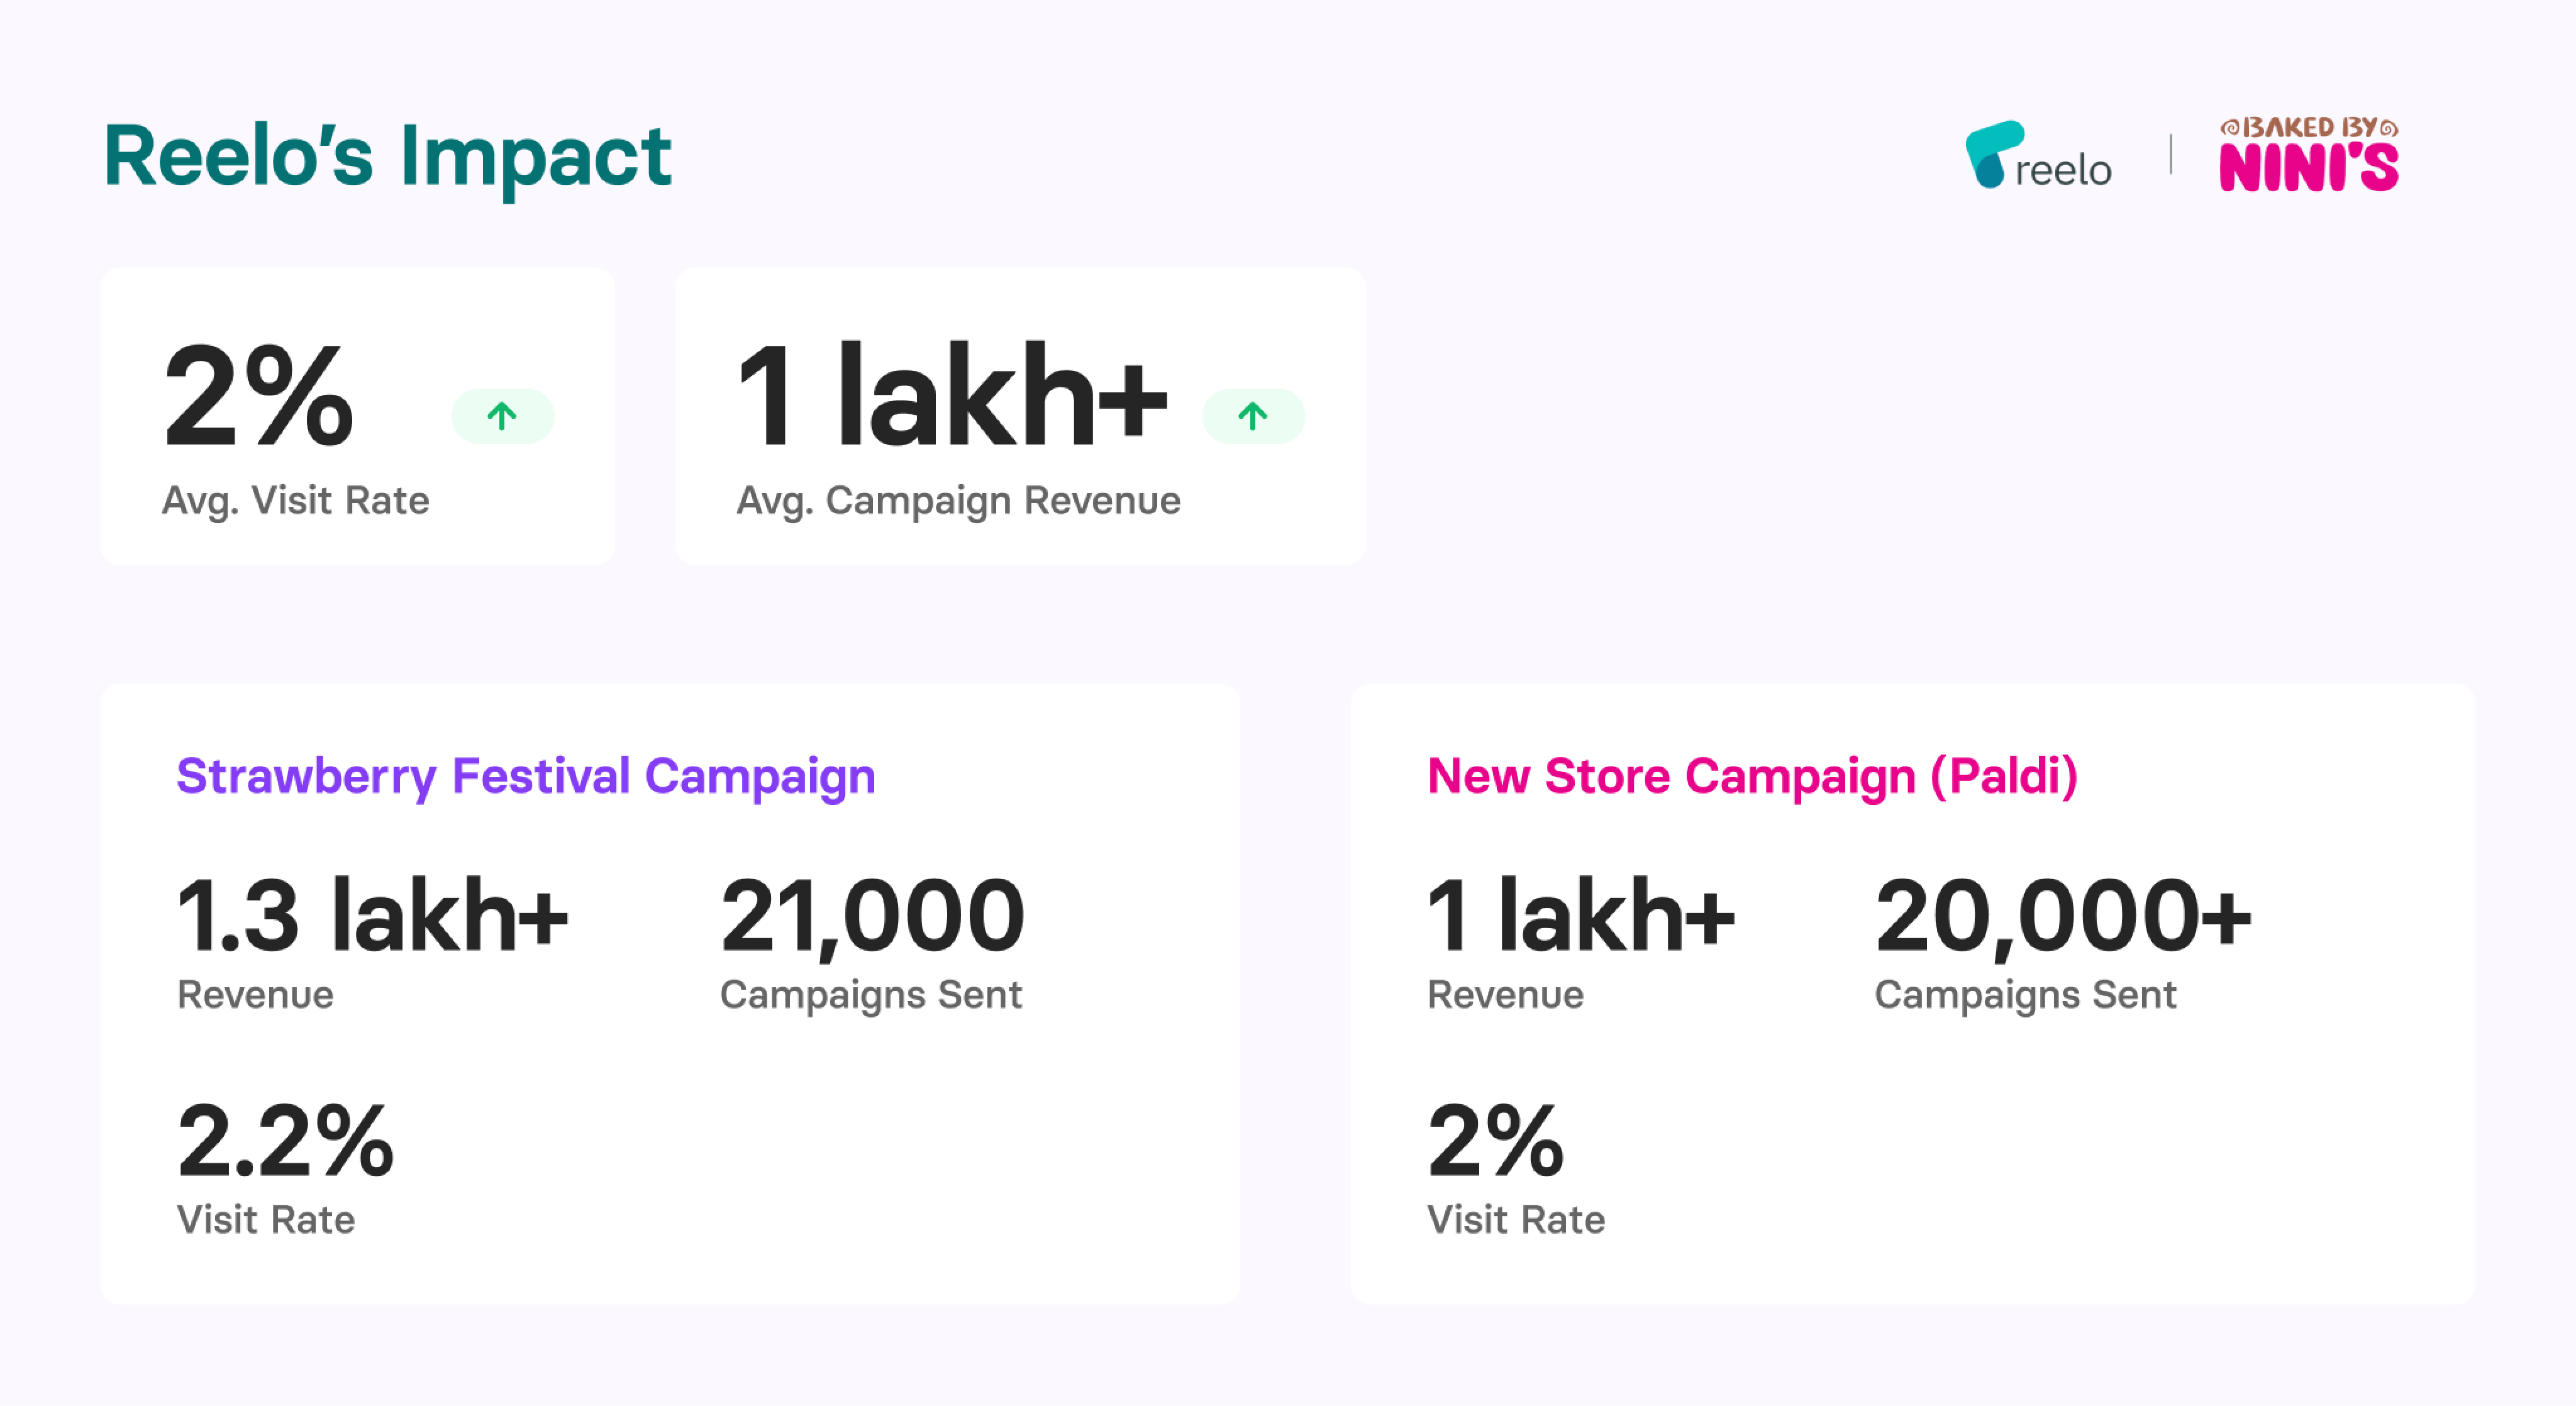Click the Avg. Visit Rate label

click(296, 500)
